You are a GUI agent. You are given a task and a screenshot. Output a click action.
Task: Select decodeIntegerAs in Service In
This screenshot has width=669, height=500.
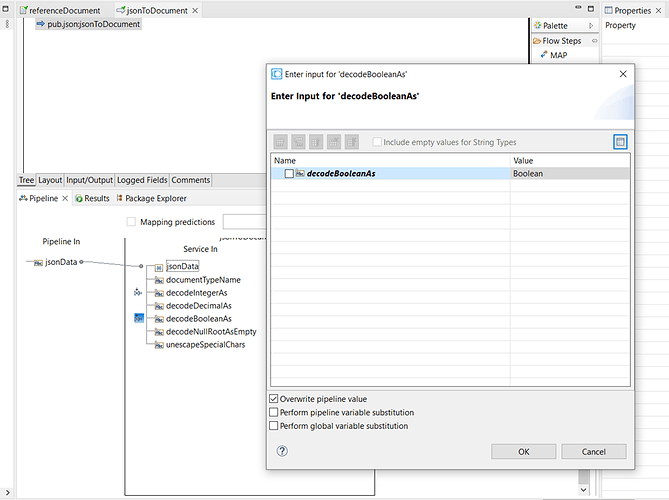[196, 293]
